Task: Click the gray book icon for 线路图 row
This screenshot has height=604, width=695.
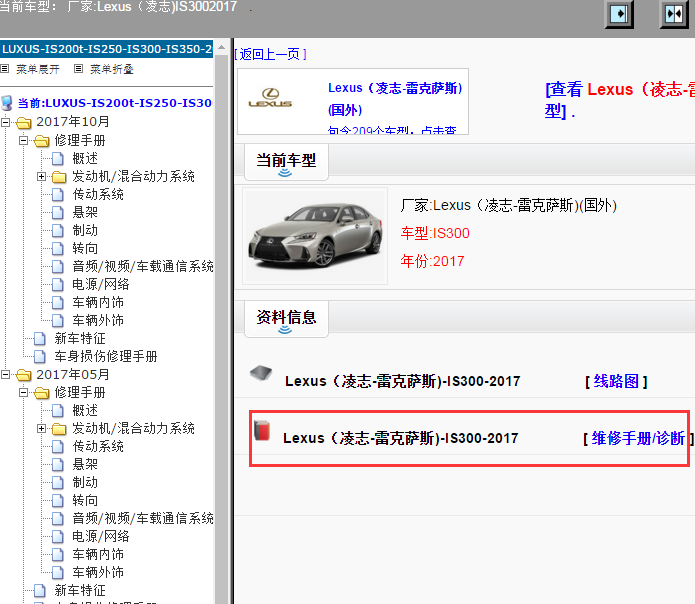Action: coord(261,373)
